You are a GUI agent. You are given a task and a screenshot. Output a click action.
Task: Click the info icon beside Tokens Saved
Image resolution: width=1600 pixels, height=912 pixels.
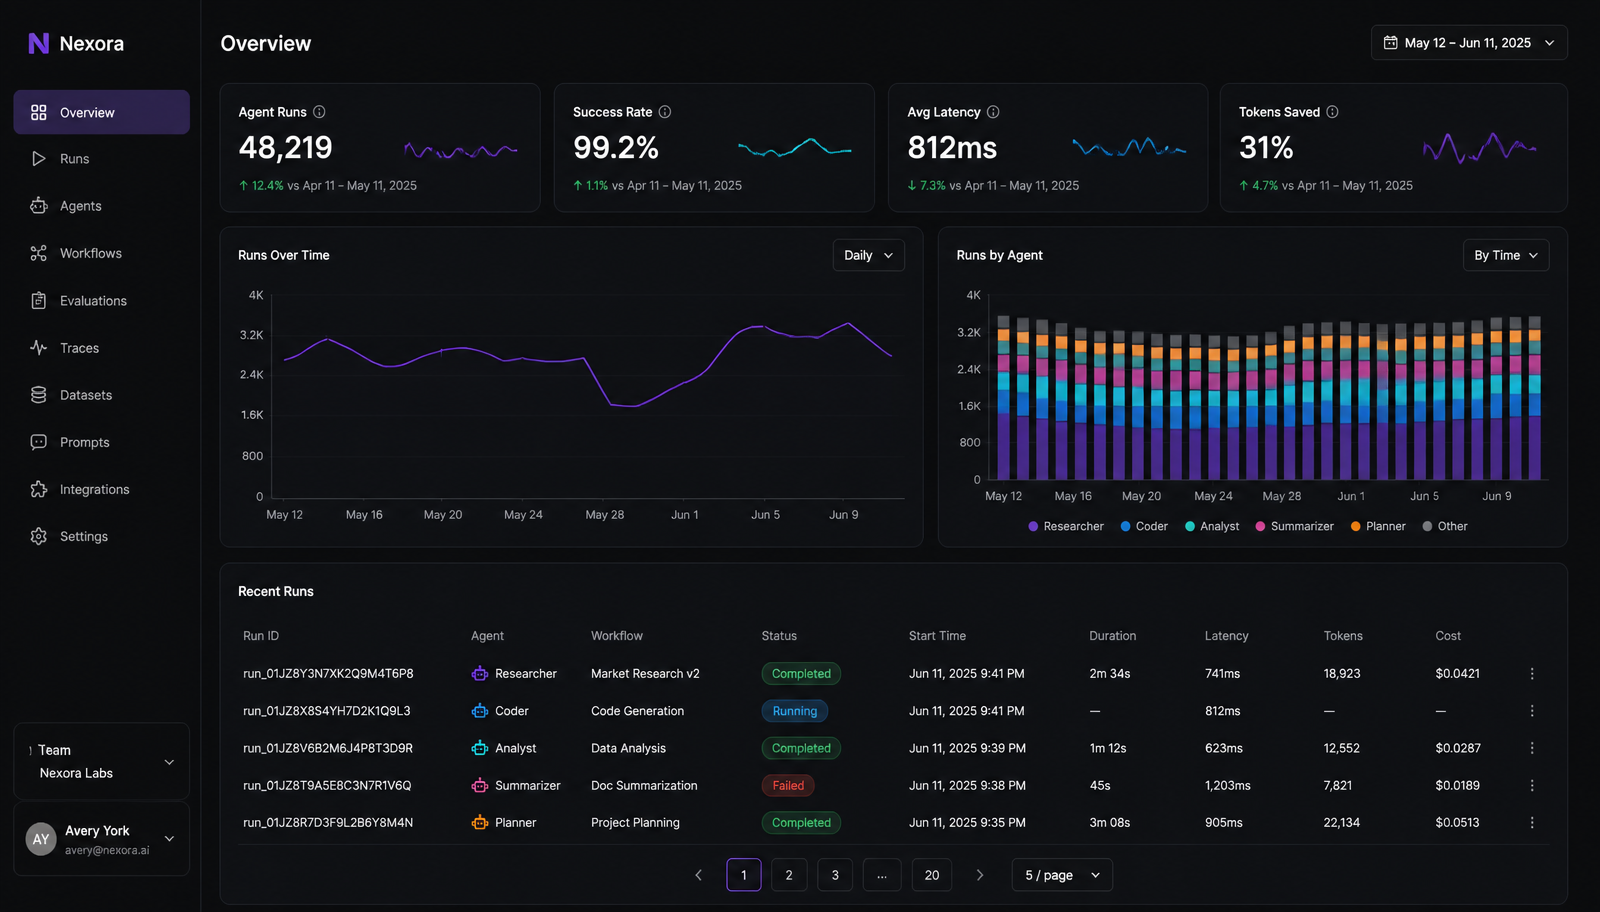click(1332, 112)
